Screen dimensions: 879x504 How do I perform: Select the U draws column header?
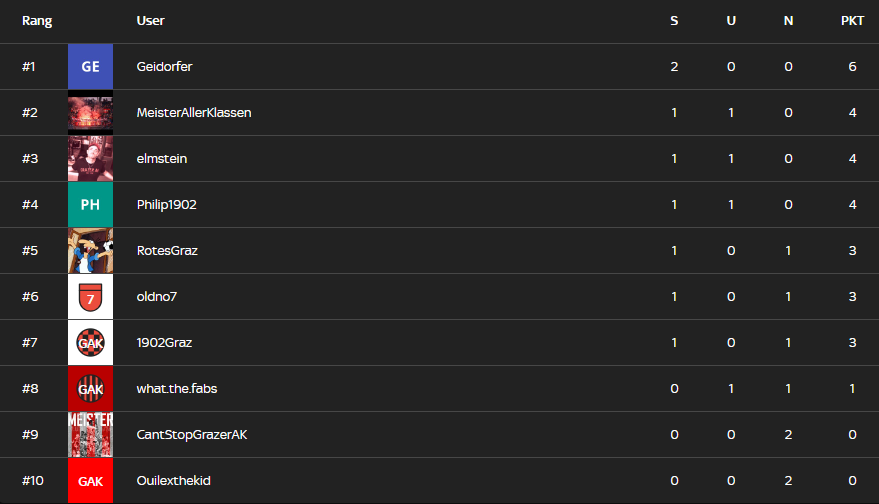tap(731, 21)
